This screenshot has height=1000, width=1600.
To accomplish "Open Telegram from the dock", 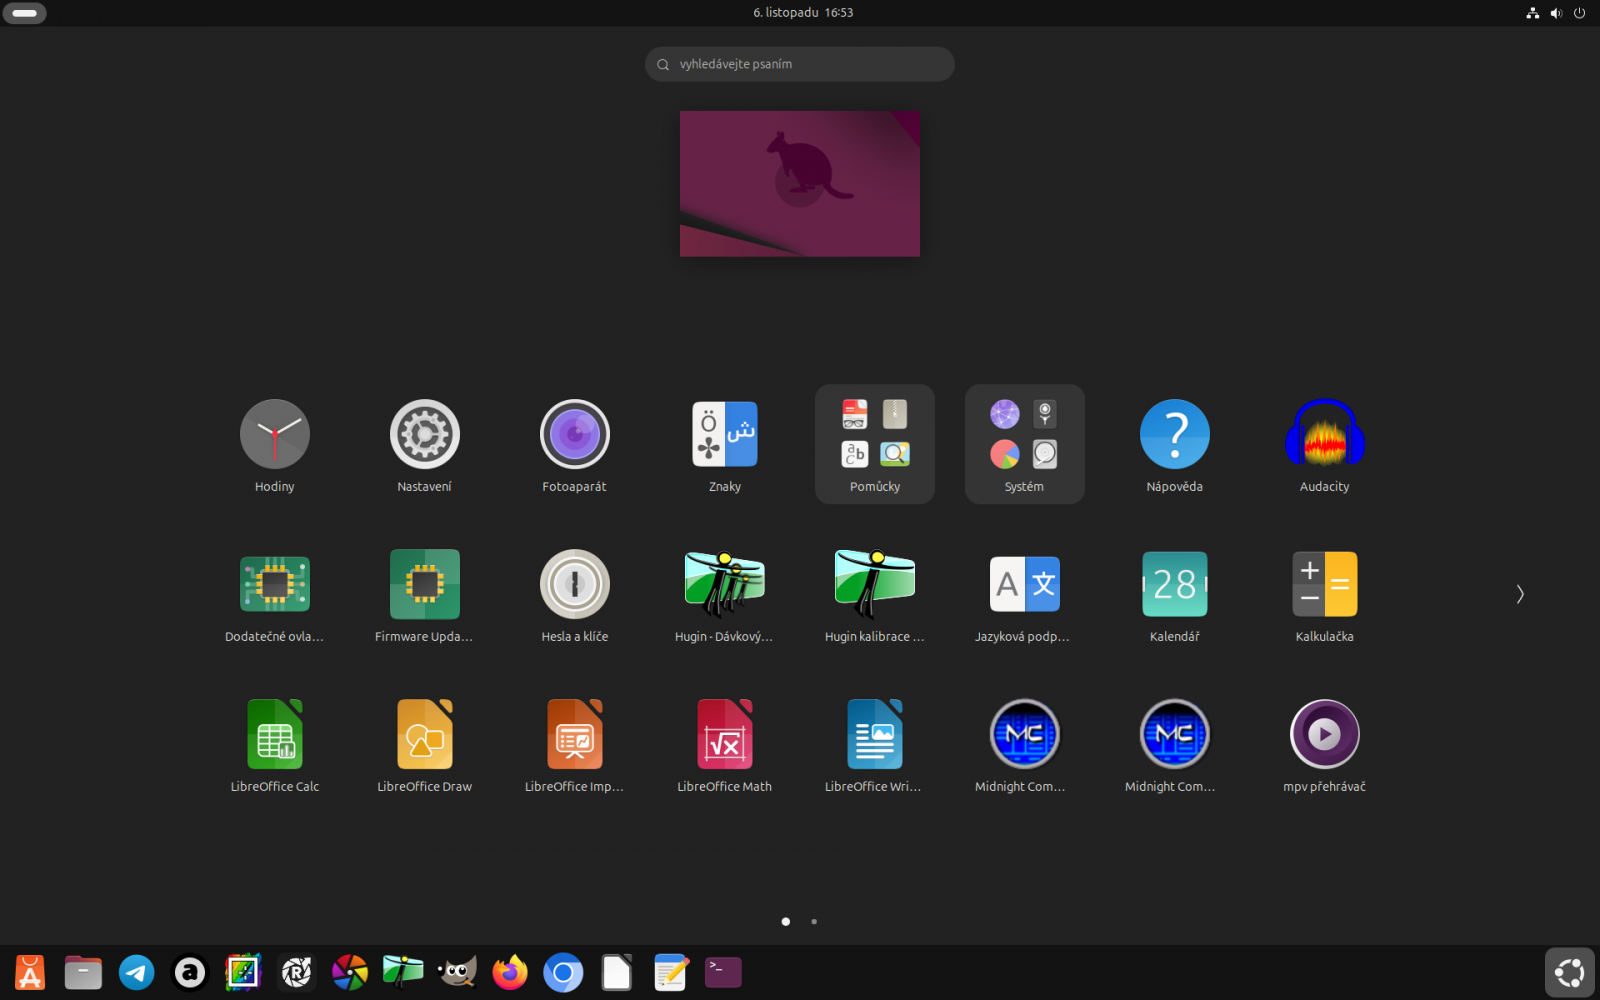I will pyautogui.click(x=137, y=972).
